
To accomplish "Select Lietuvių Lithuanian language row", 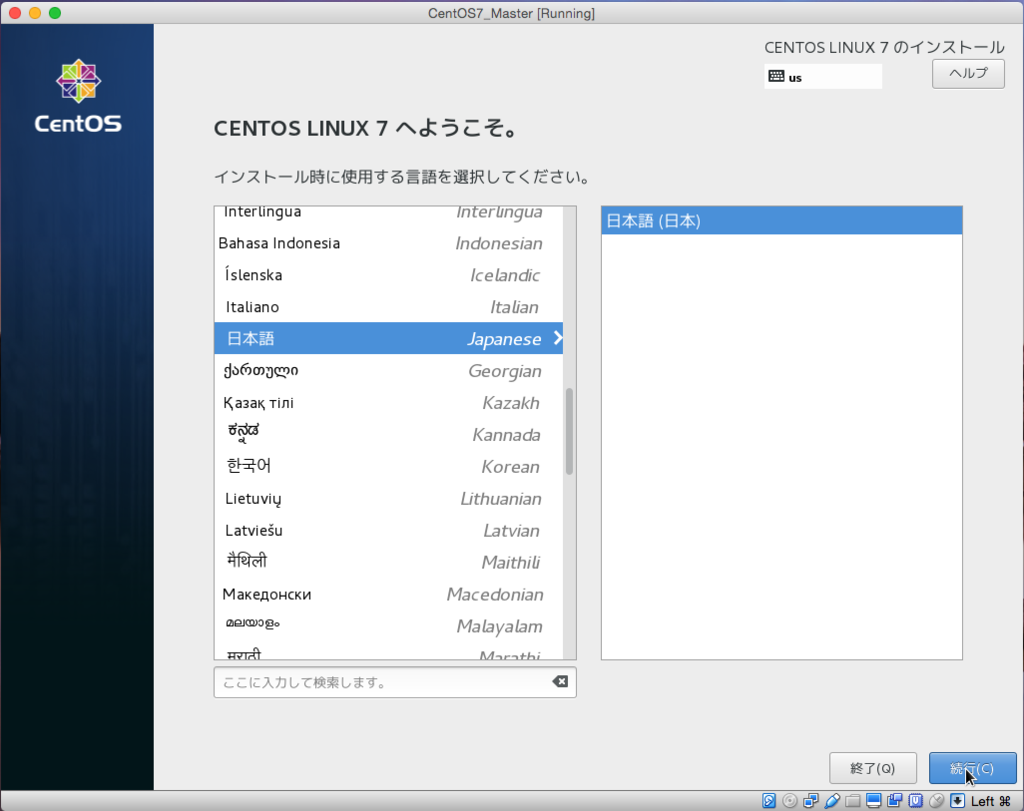I will [x=389, y=498].
